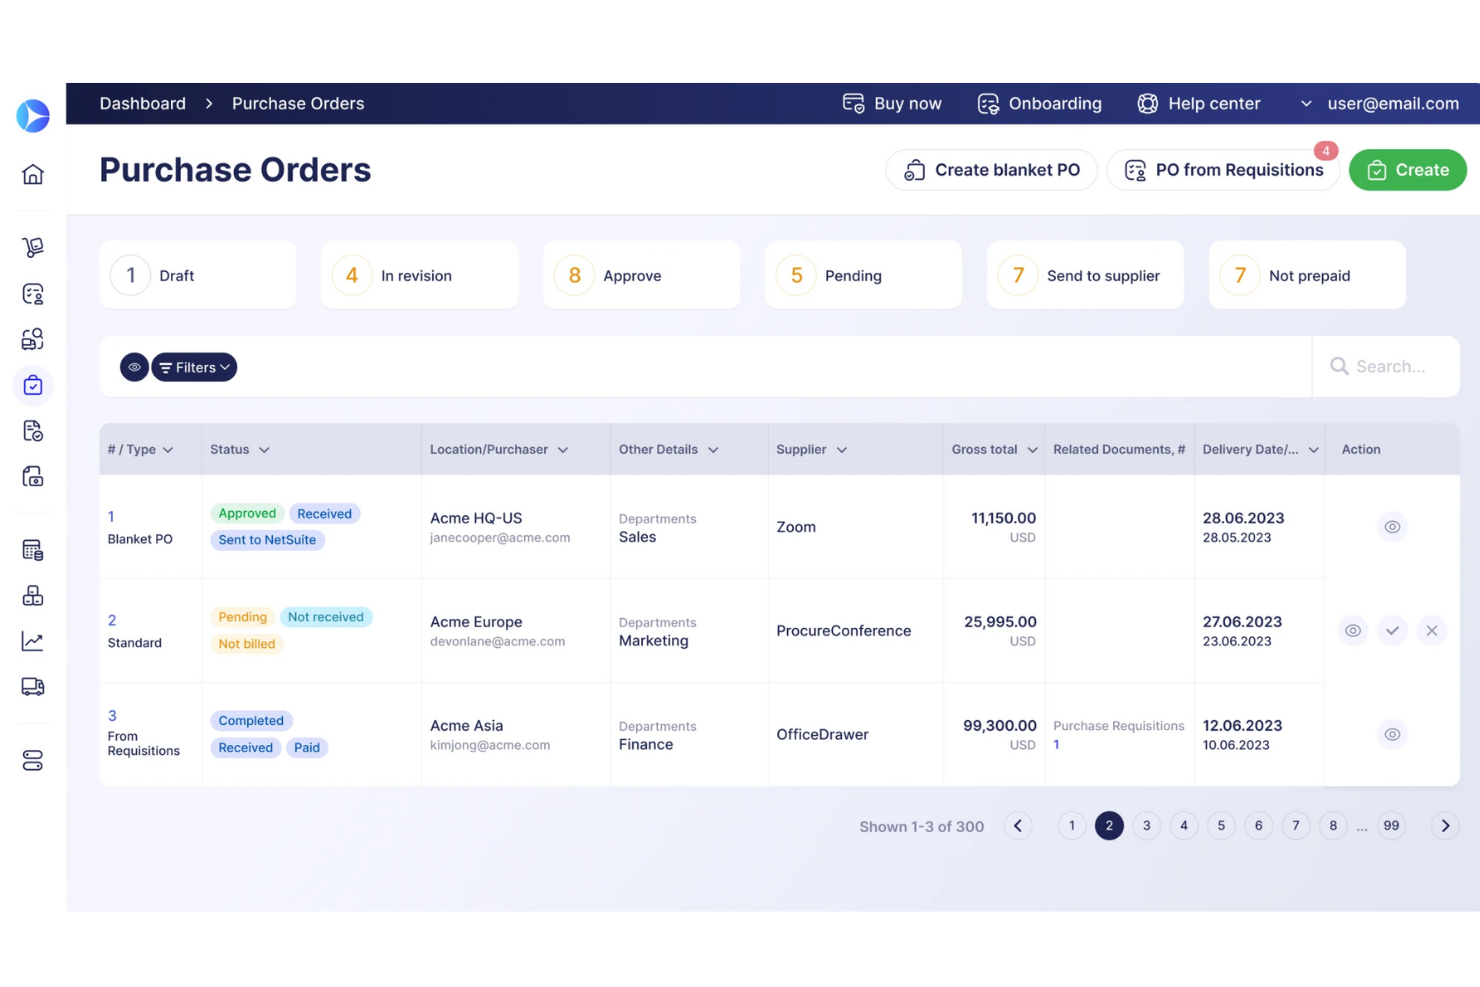Expand the Status column sort dropdown
The image size is (1480, 987).
(x=266, y=449)
